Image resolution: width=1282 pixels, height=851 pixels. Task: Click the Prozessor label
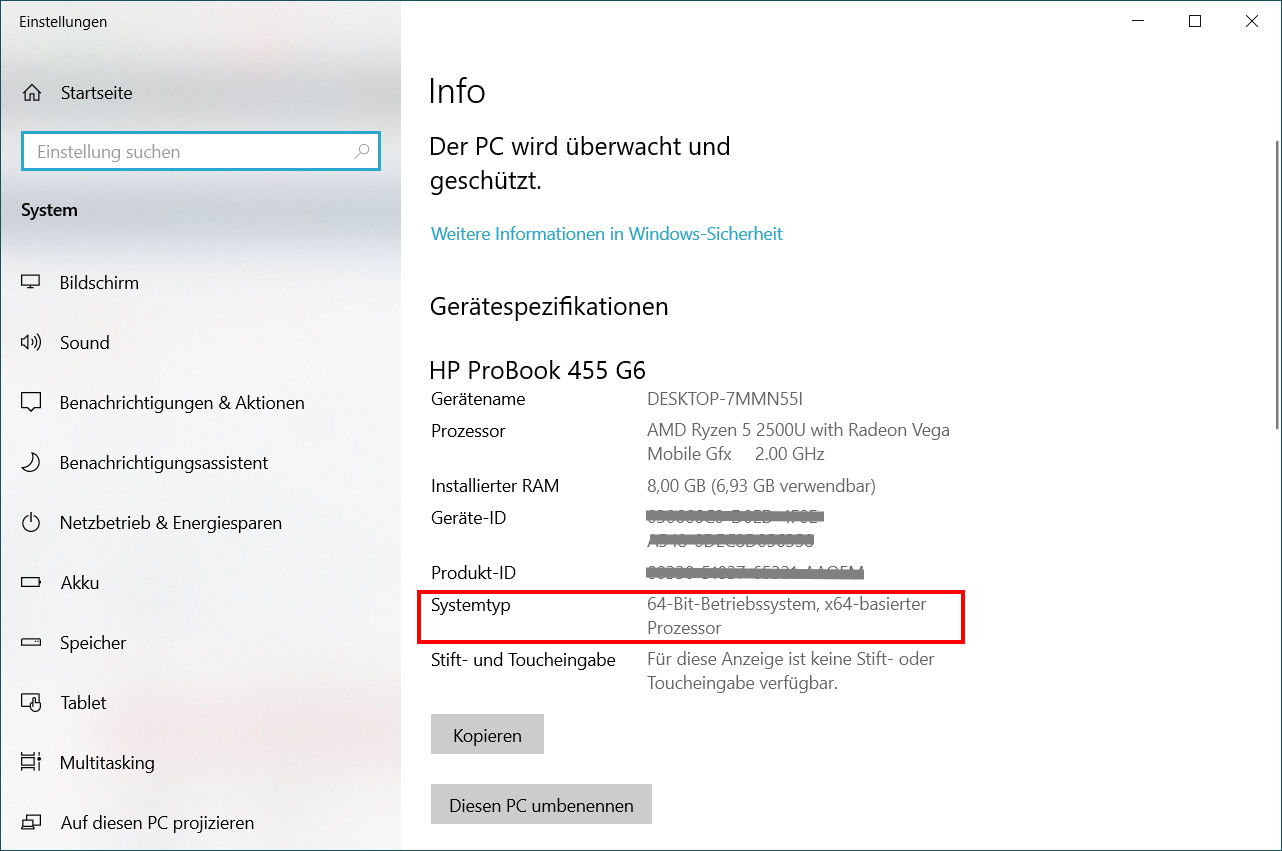pos(468,431)
